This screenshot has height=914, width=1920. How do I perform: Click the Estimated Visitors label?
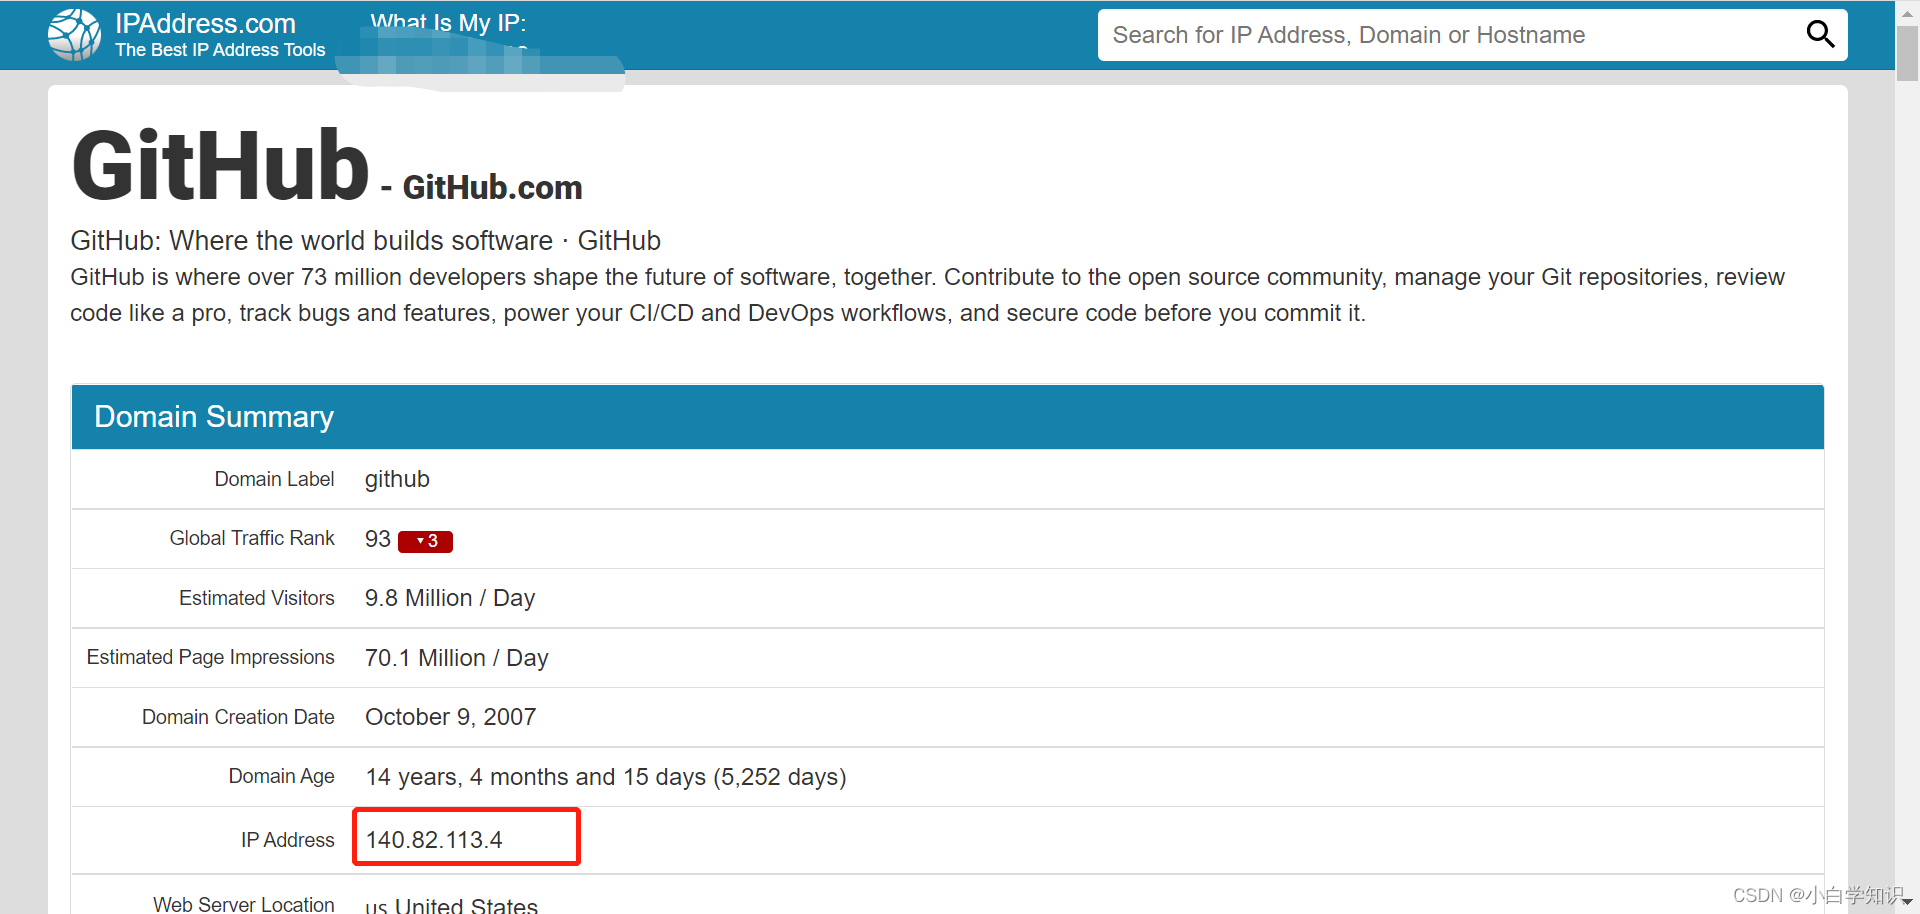[x=257, y=598]
